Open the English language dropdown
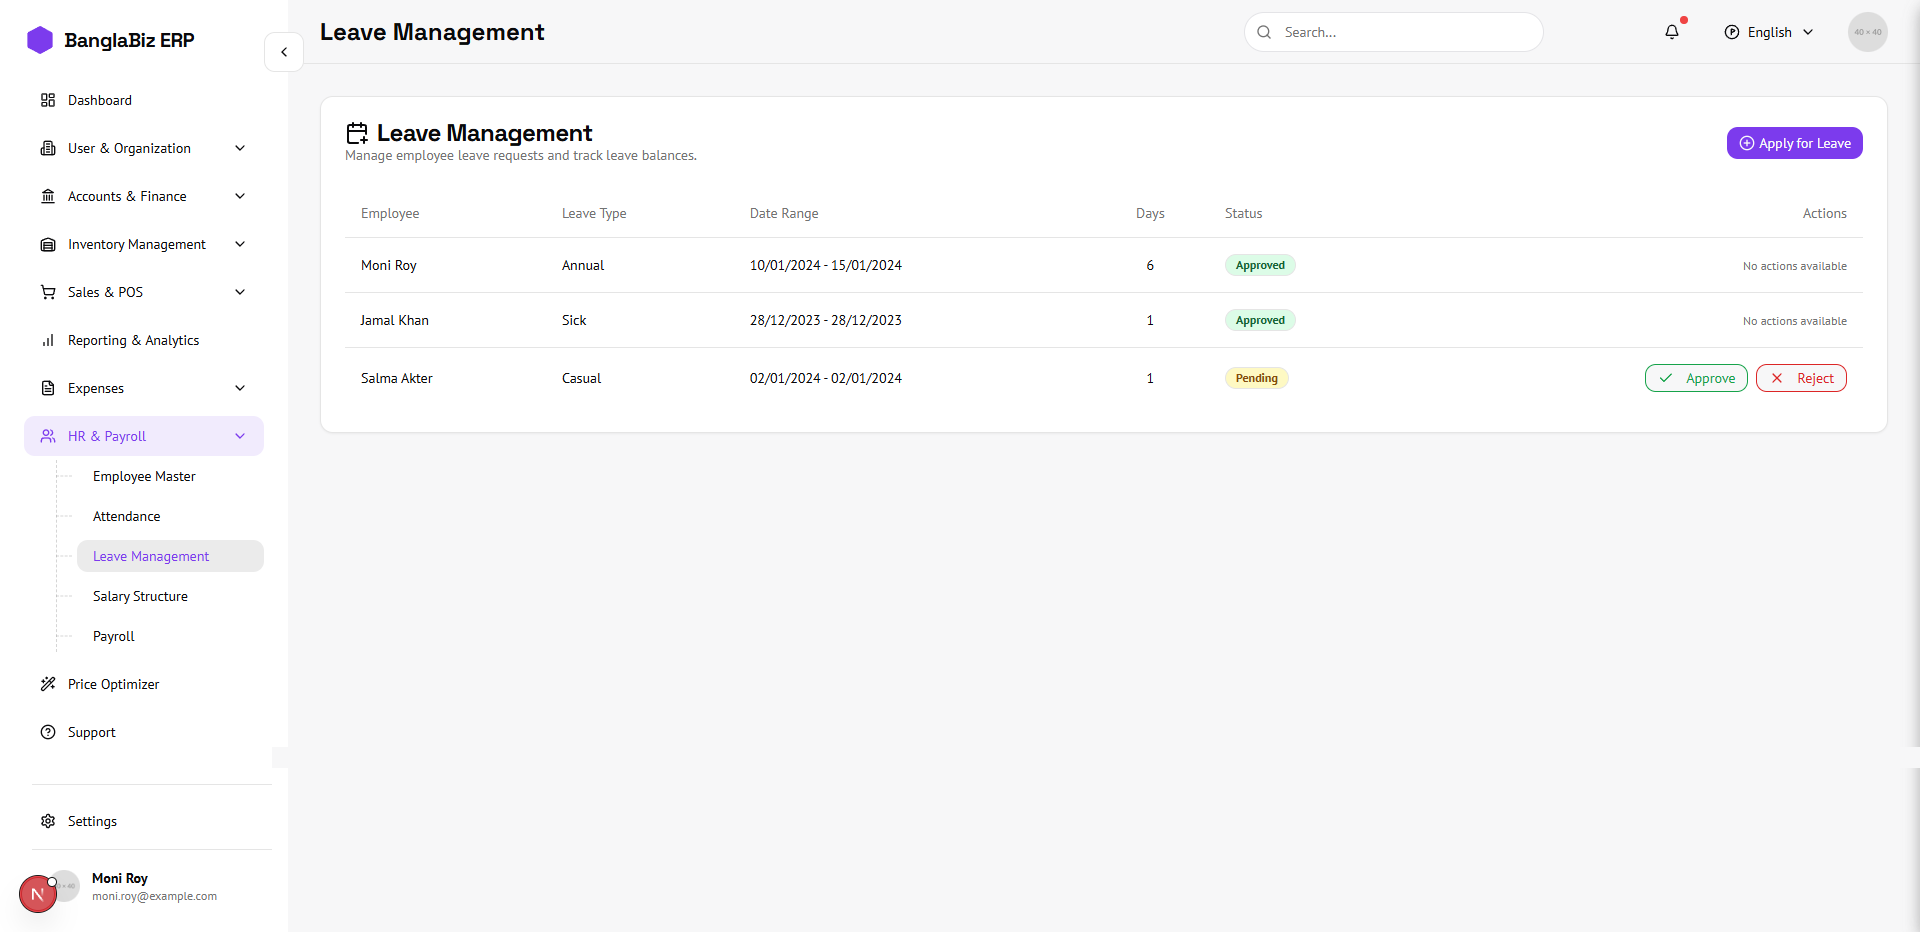Viewport: 1920px width, 932px height. click(x=1769, y=32)
